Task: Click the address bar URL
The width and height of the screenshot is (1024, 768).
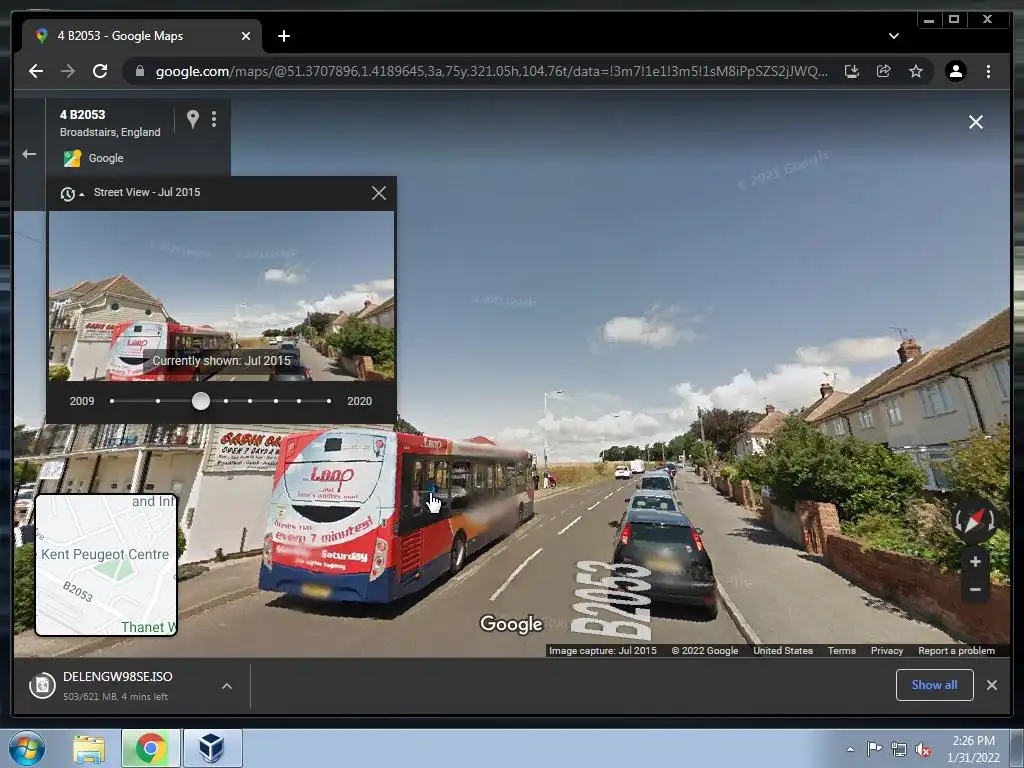Action: tap(491, 71)
